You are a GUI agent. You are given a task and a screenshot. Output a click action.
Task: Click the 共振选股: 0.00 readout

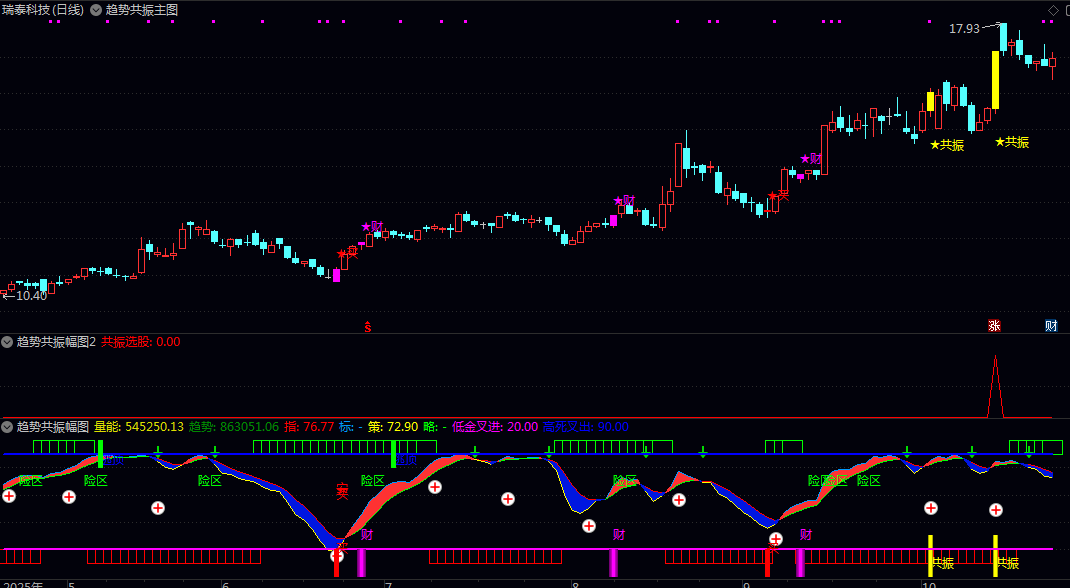tap(141, 342)
